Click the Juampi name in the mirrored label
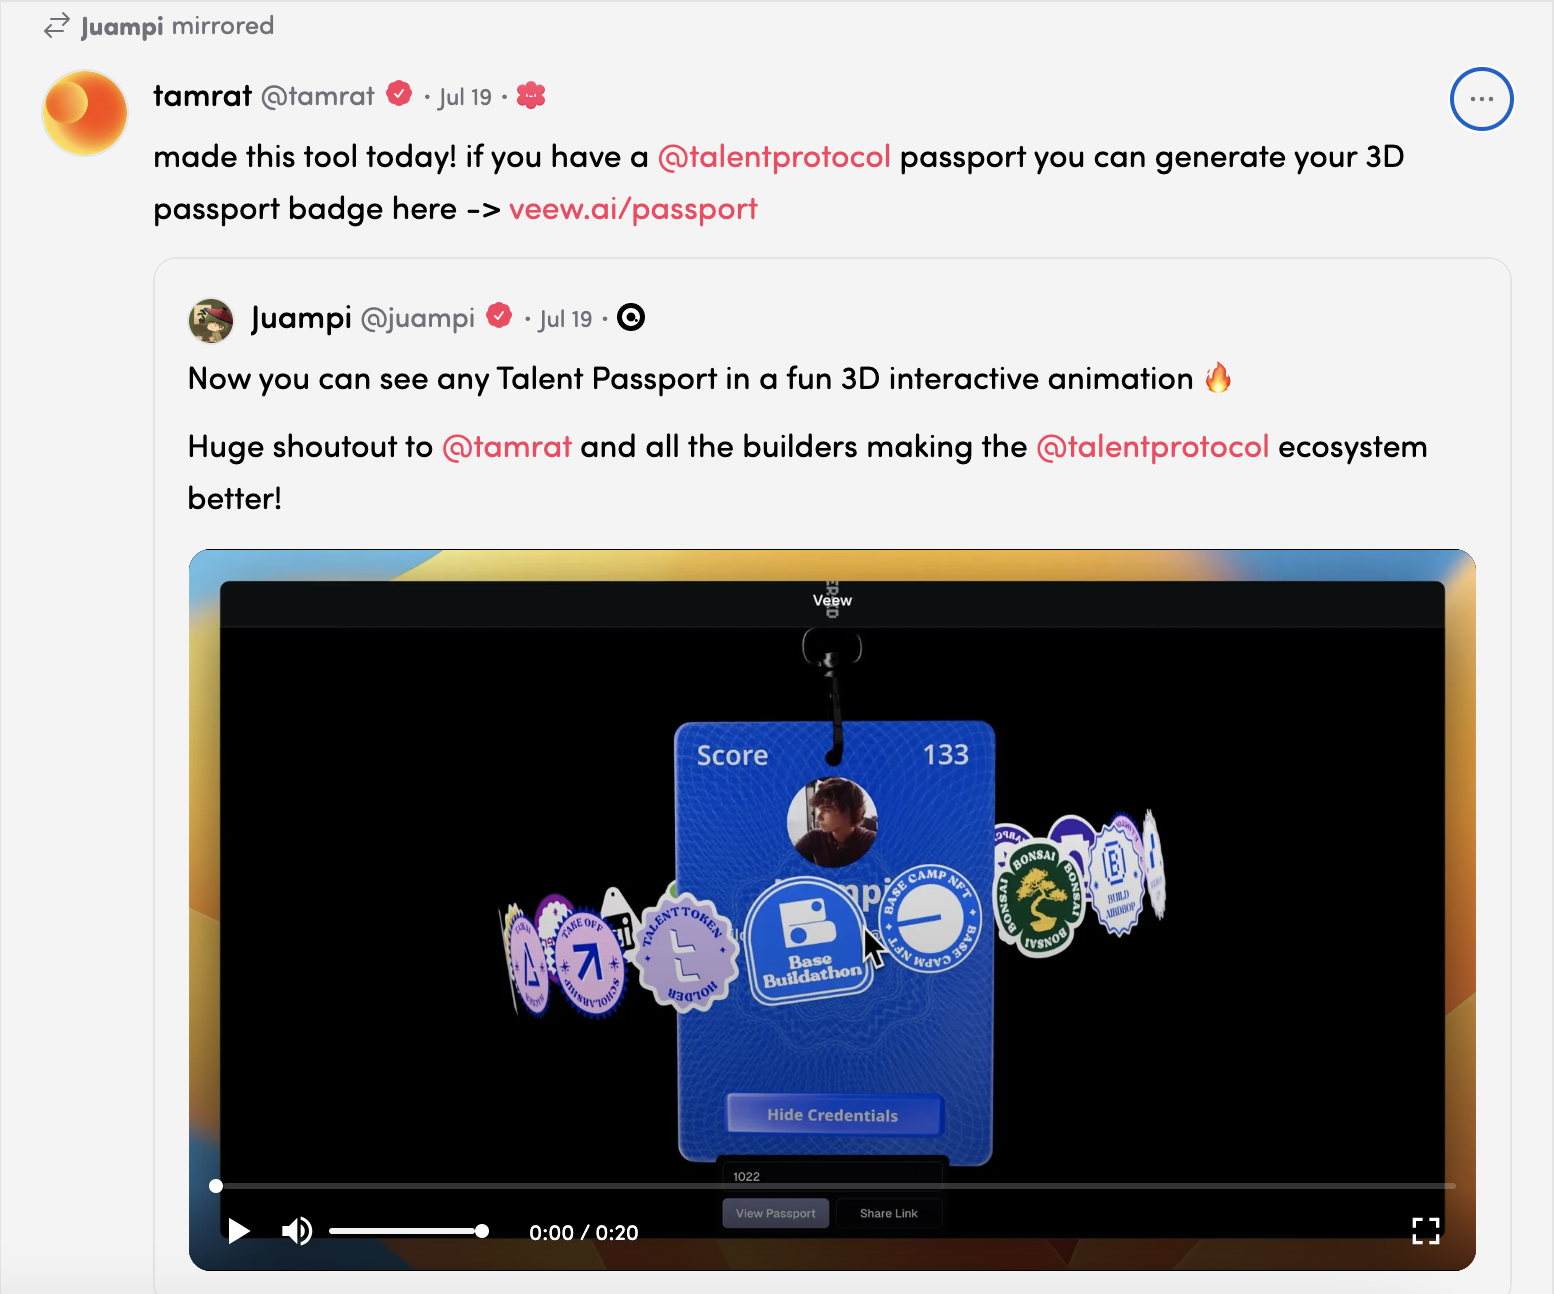This screenshot has height=1294, width=1554. click(122, 26)
